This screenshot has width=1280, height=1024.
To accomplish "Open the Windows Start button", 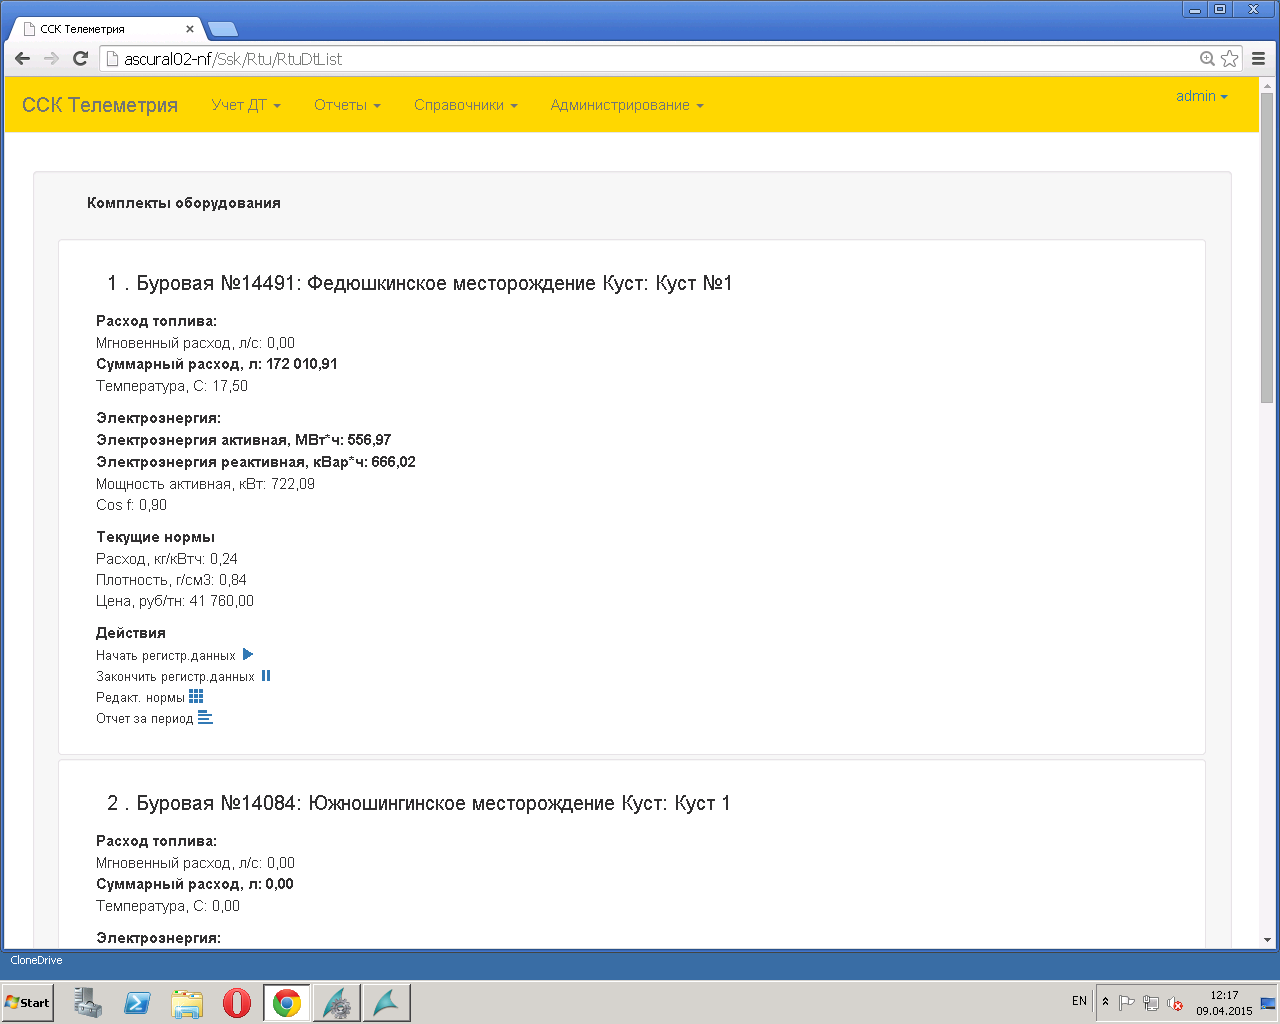I will pos(28,1002).
